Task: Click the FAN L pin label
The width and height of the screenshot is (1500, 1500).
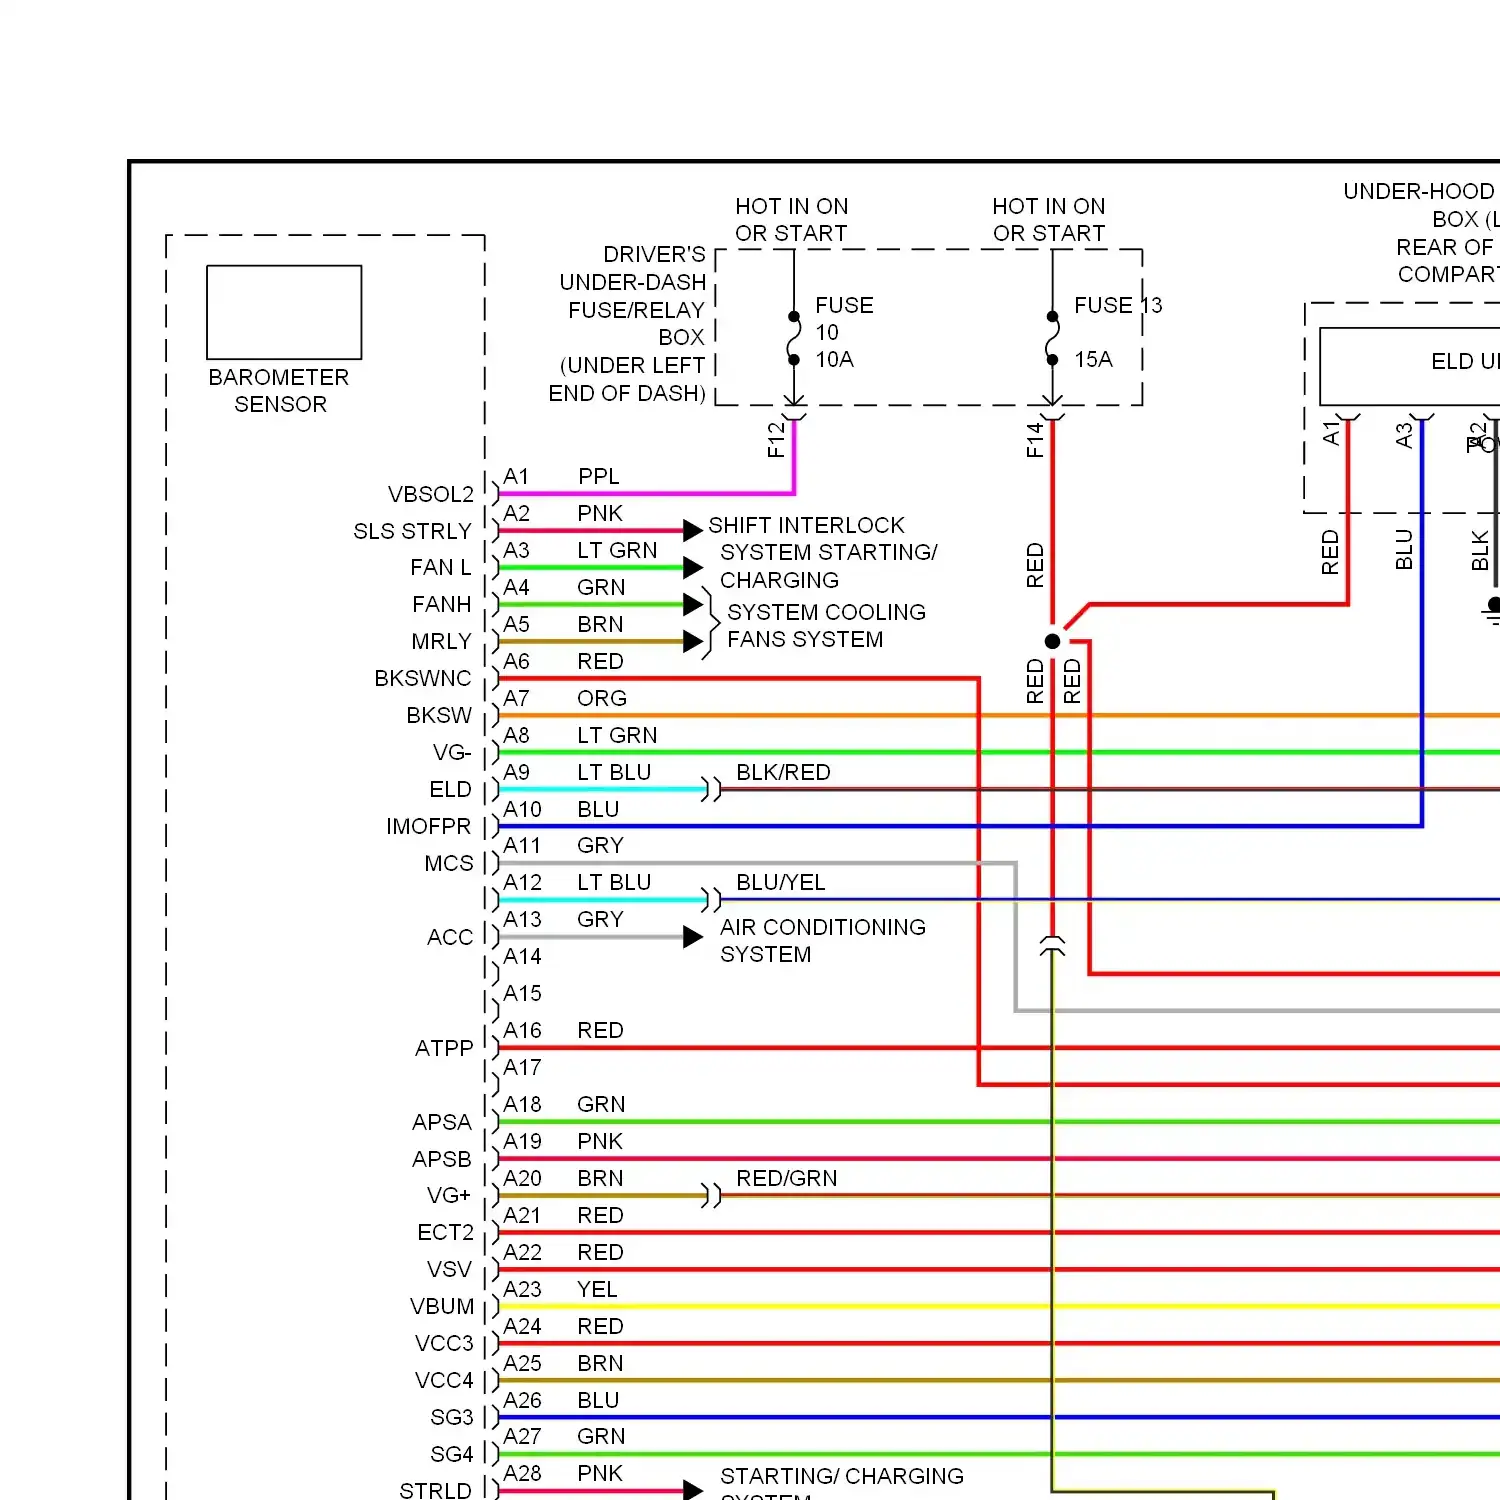Action: click(x=440, y=568)
